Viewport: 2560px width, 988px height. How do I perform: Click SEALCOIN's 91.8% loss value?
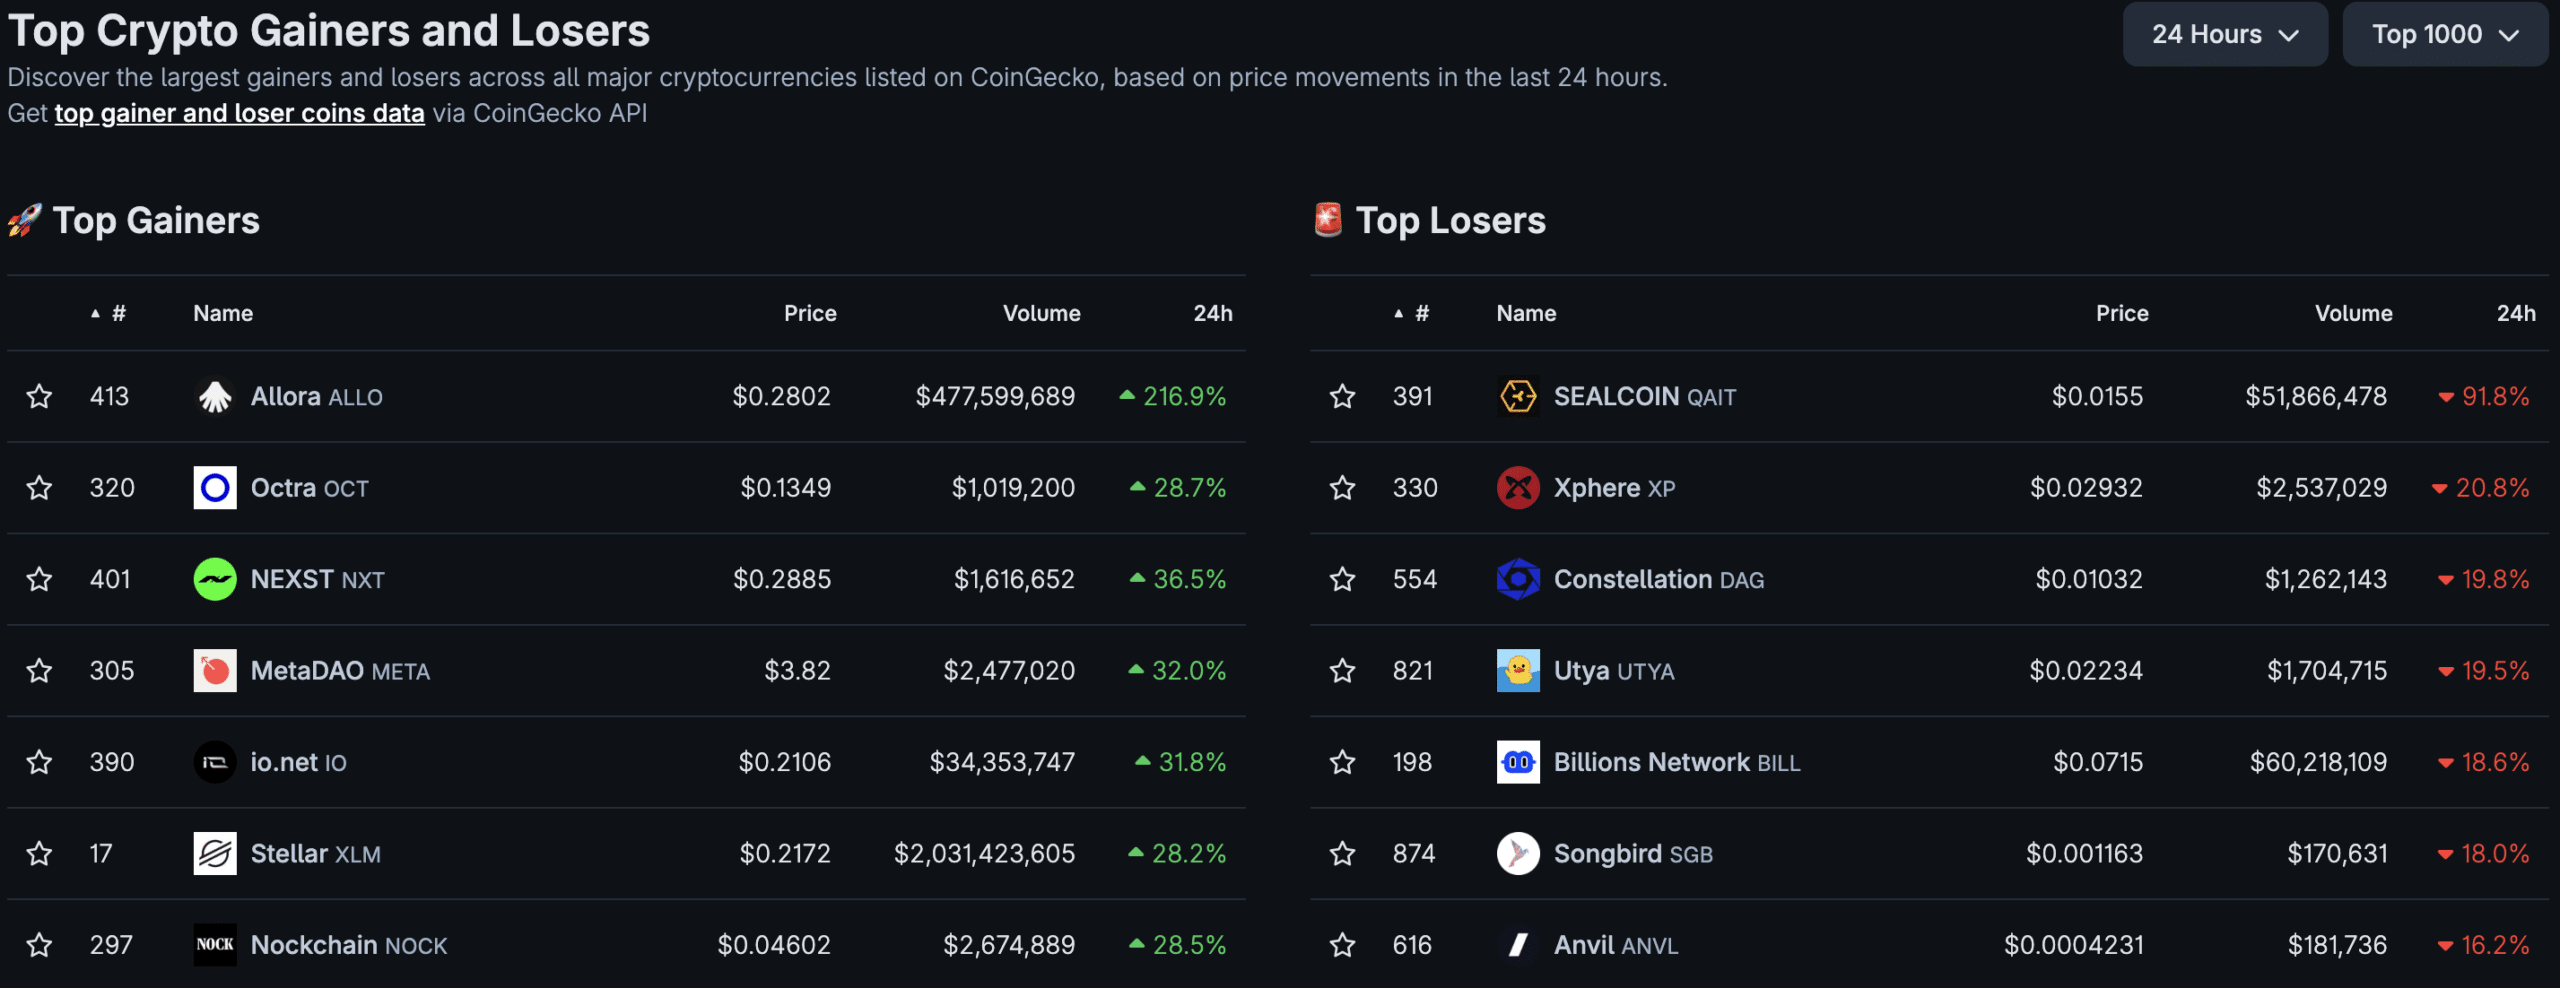(x=2484, y=397)
